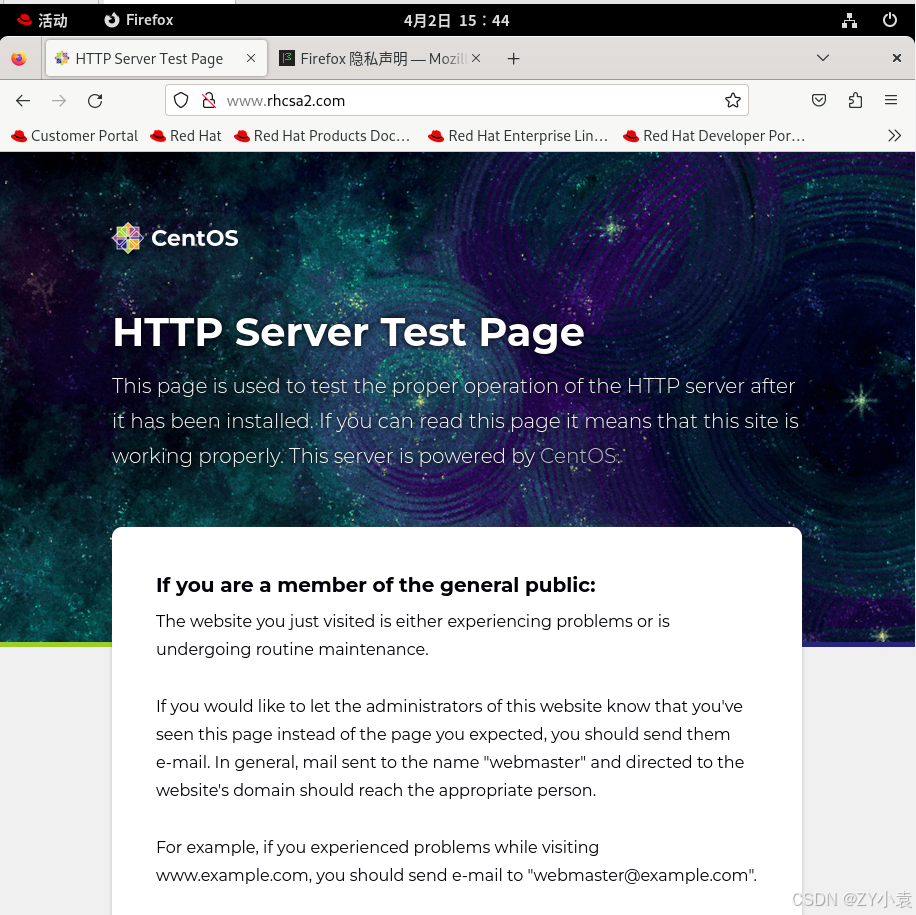Bookmark this page with the star
The image size is (916, 915).
point(733,100)
